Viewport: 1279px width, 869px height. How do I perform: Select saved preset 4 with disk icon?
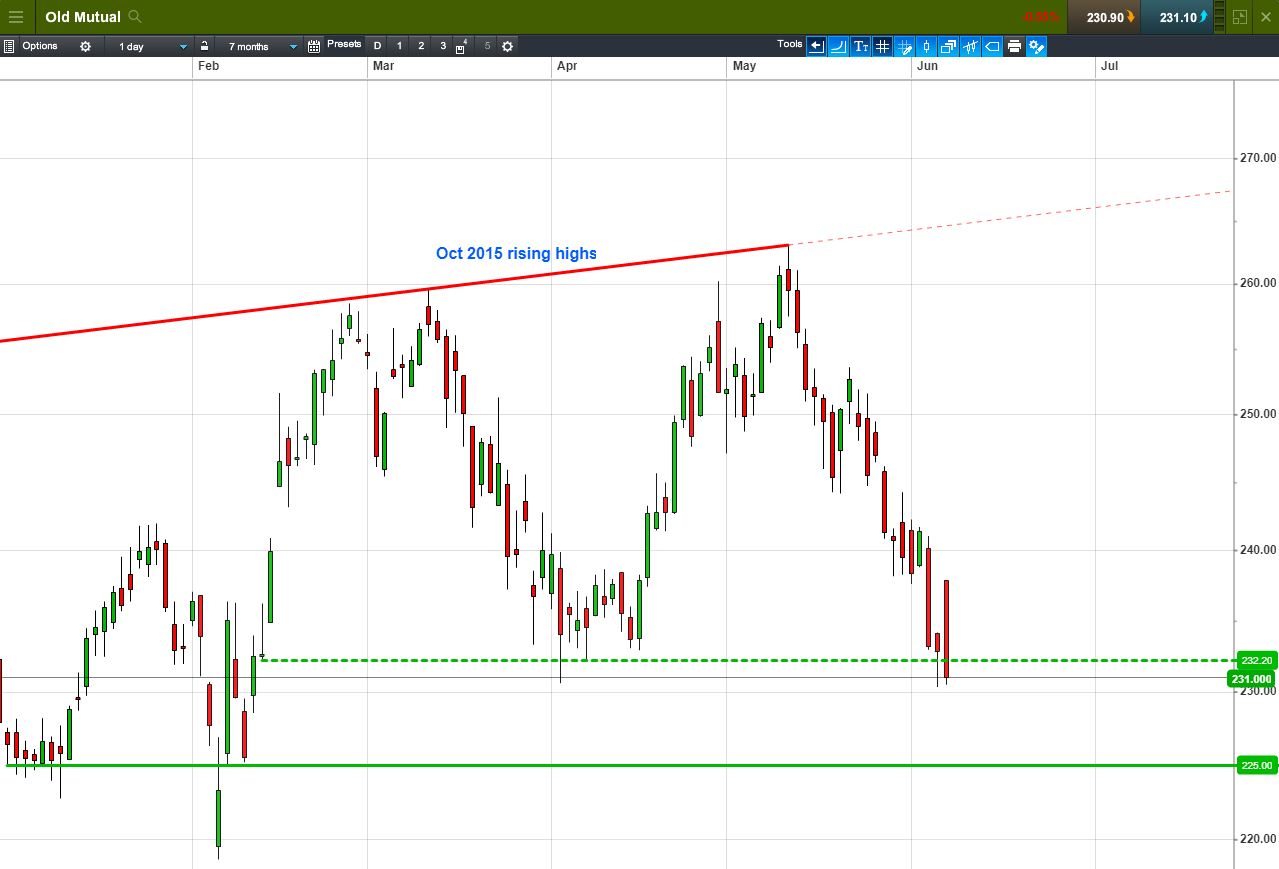[462, 46]
